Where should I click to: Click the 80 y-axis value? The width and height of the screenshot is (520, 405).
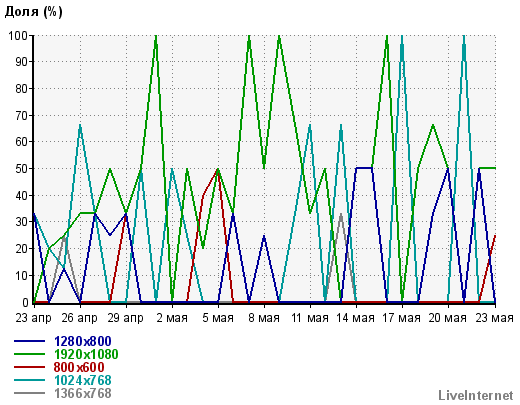pos(22,89)
